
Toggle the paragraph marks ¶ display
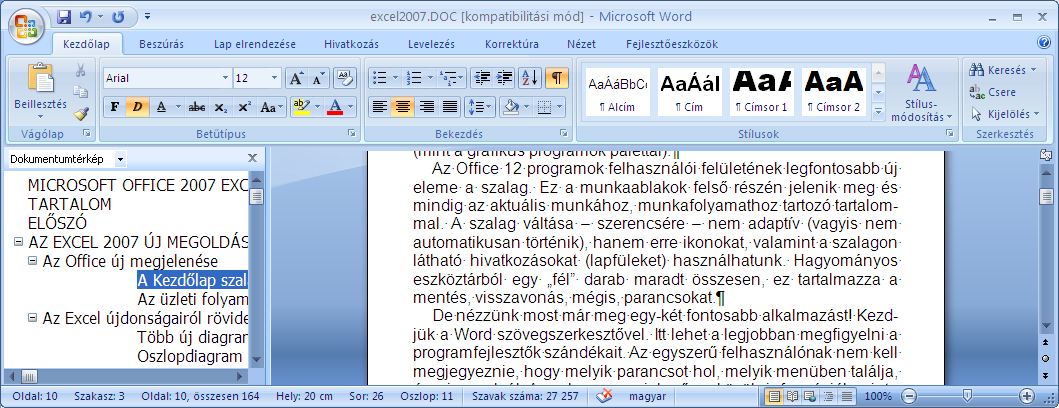point(557,78)
